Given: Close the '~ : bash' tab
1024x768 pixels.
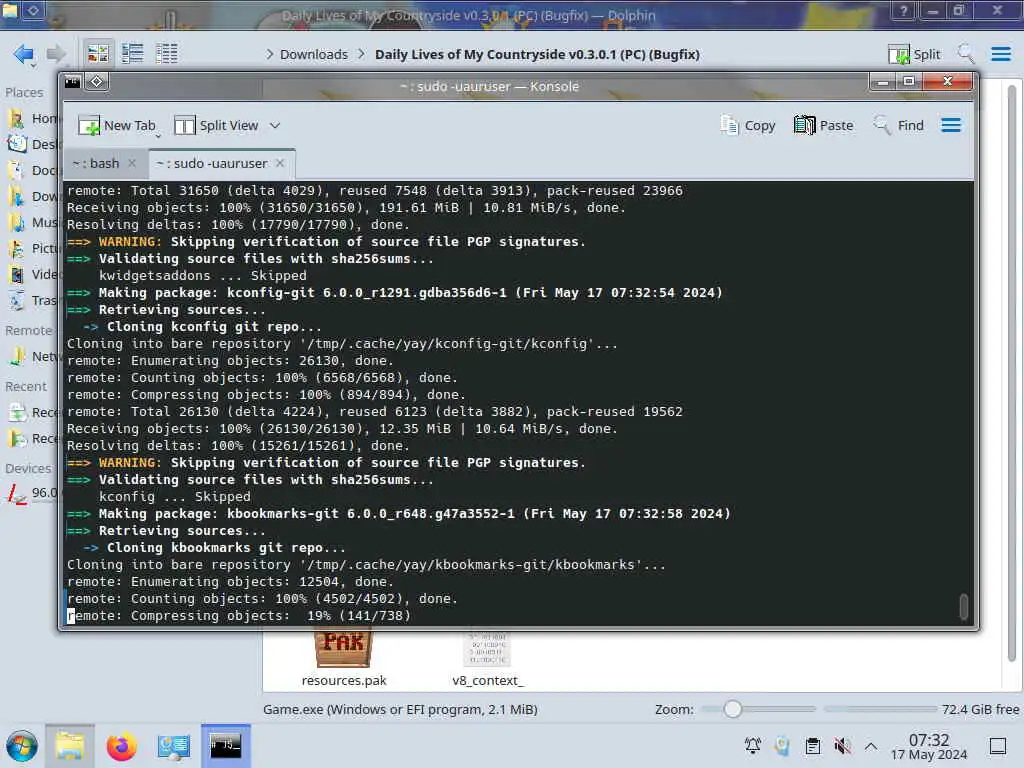Looking at the screenshot, I should [x=132, y=163].
